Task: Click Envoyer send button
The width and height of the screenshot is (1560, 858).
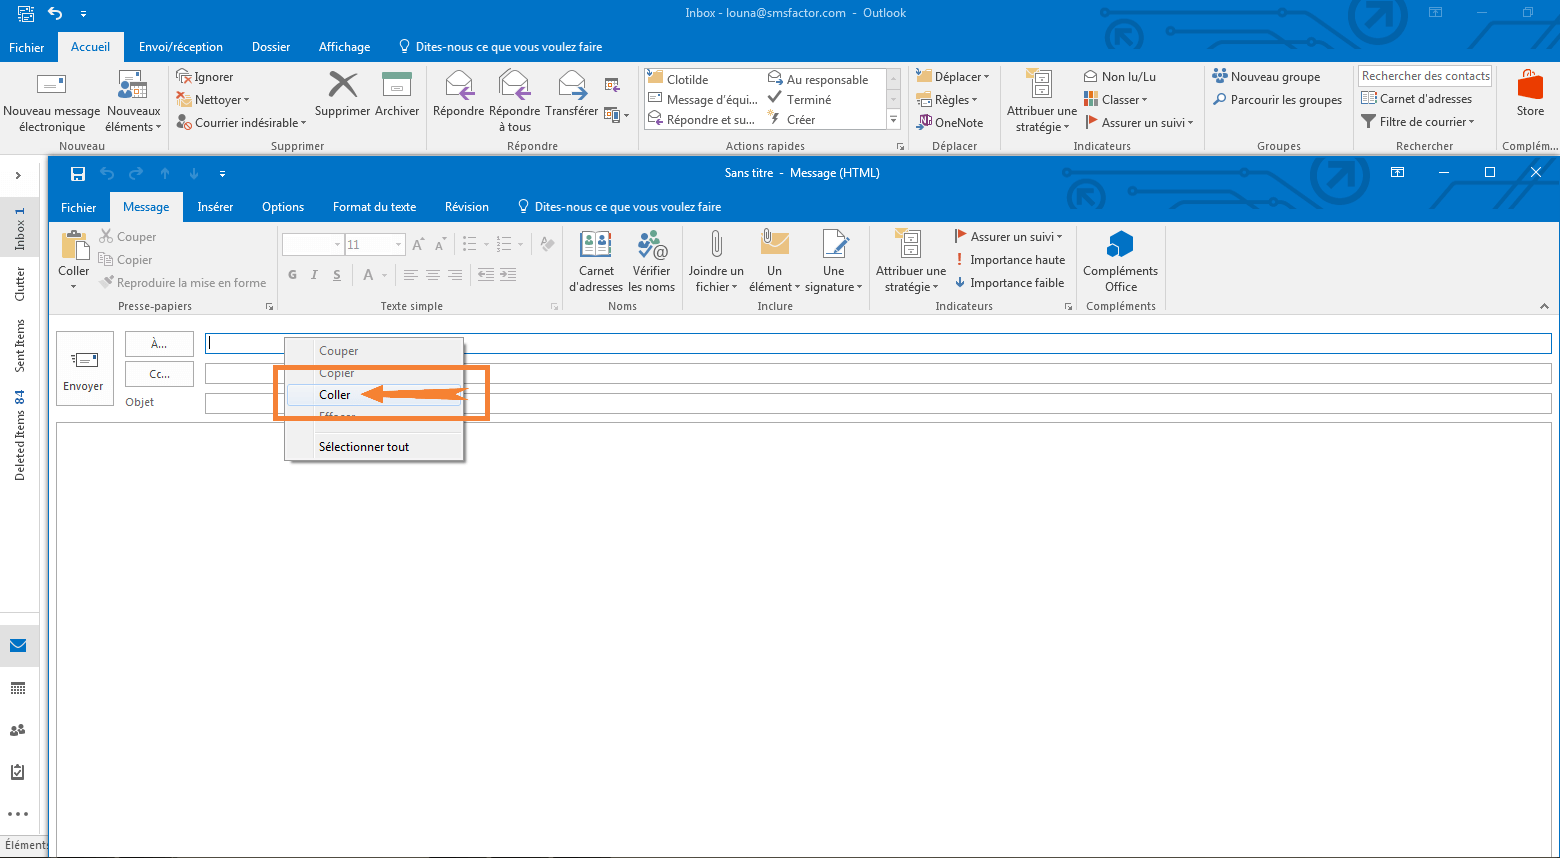Action: [x=84, y=368]
